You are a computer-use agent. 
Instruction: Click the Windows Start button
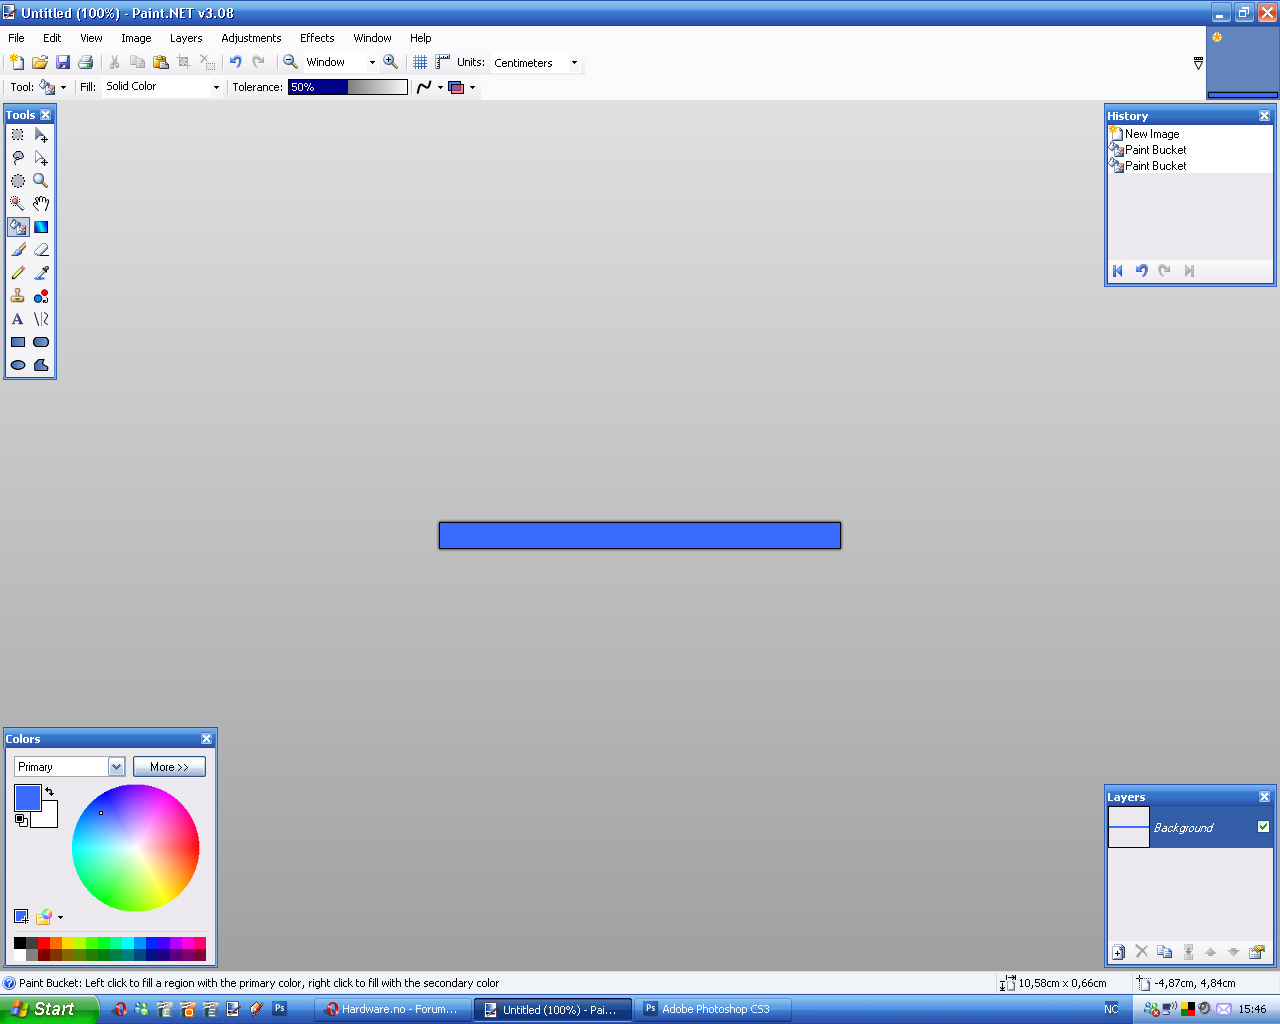point(48,1009)
